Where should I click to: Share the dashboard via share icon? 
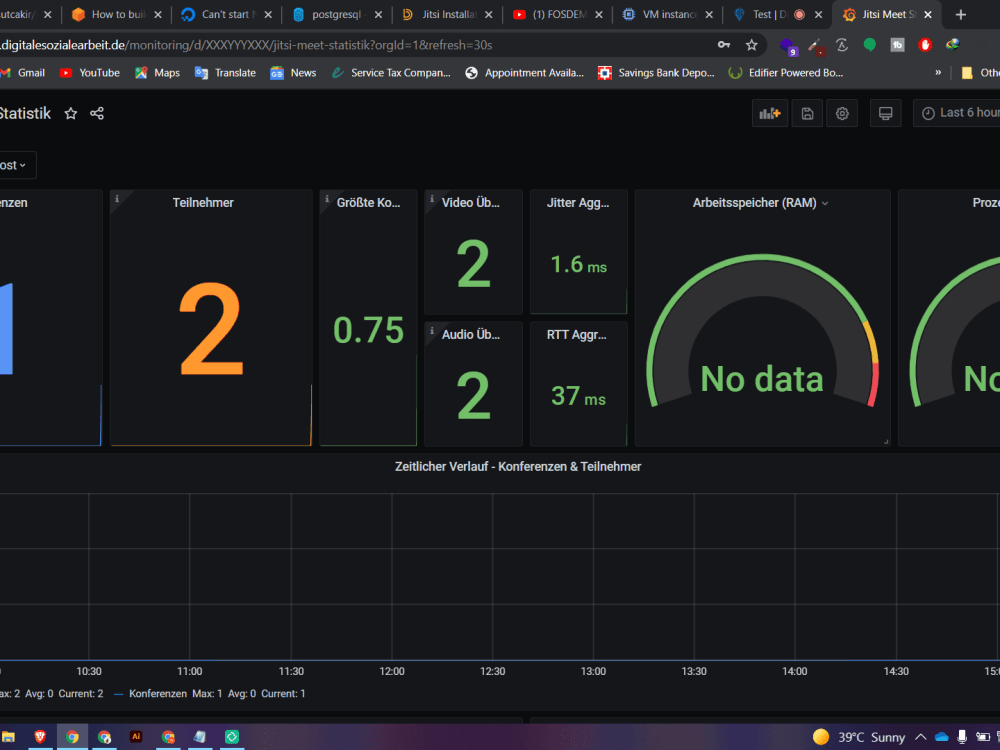click(x=97, y=114)
